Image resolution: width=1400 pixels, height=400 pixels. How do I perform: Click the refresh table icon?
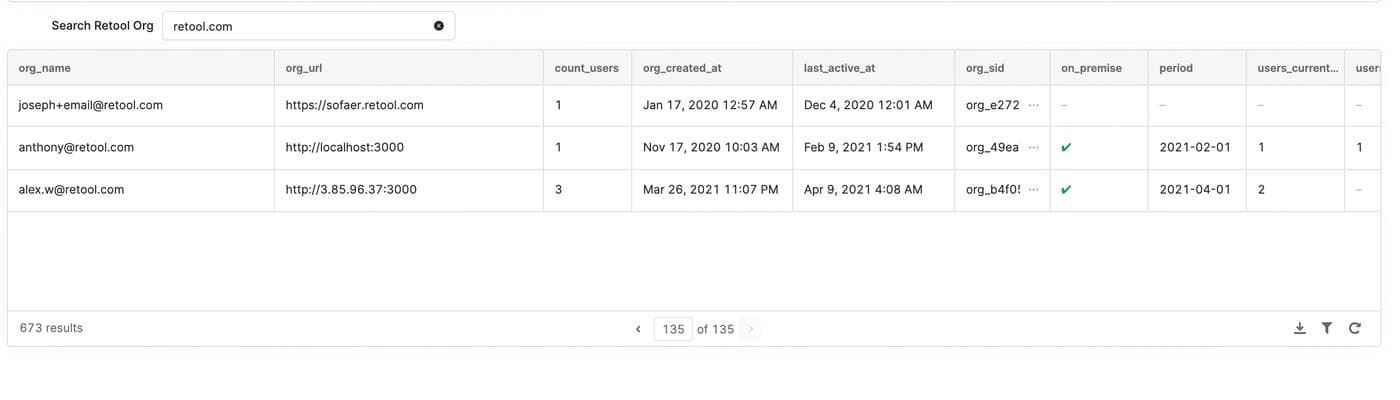[x=1354, y=328]
